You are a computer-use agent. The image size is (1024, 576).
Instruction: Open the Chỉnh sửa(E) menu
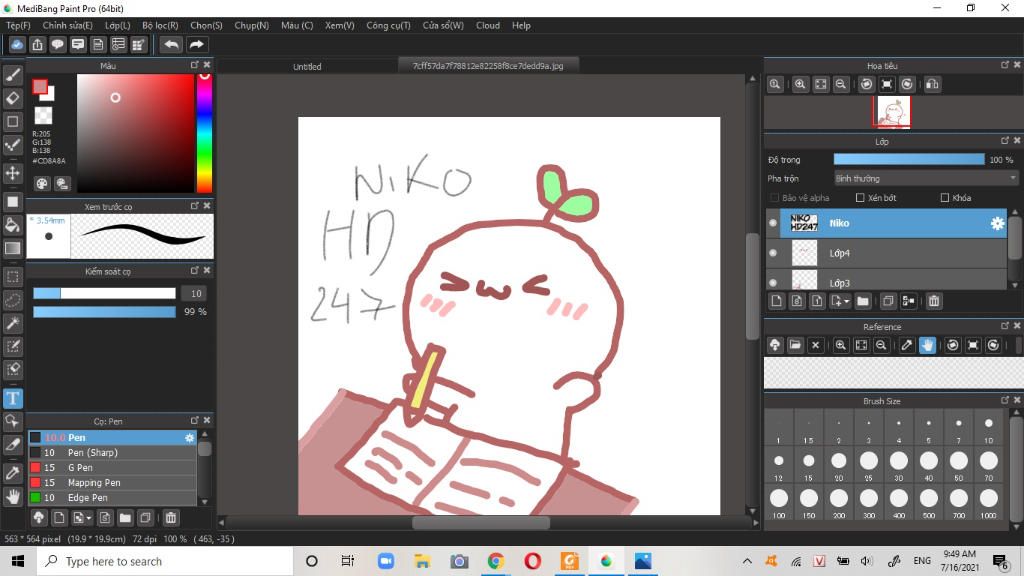point(67,25)
